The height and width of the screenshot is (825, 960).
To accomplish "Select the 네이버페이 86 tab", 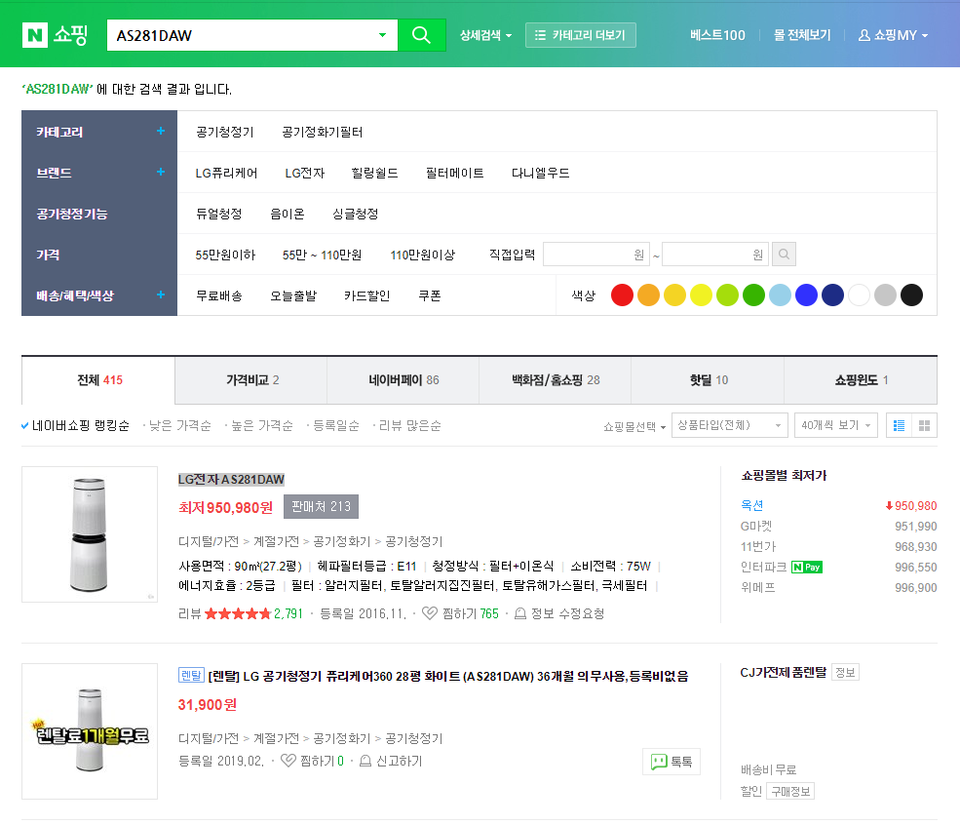I will tap(403, 380).
